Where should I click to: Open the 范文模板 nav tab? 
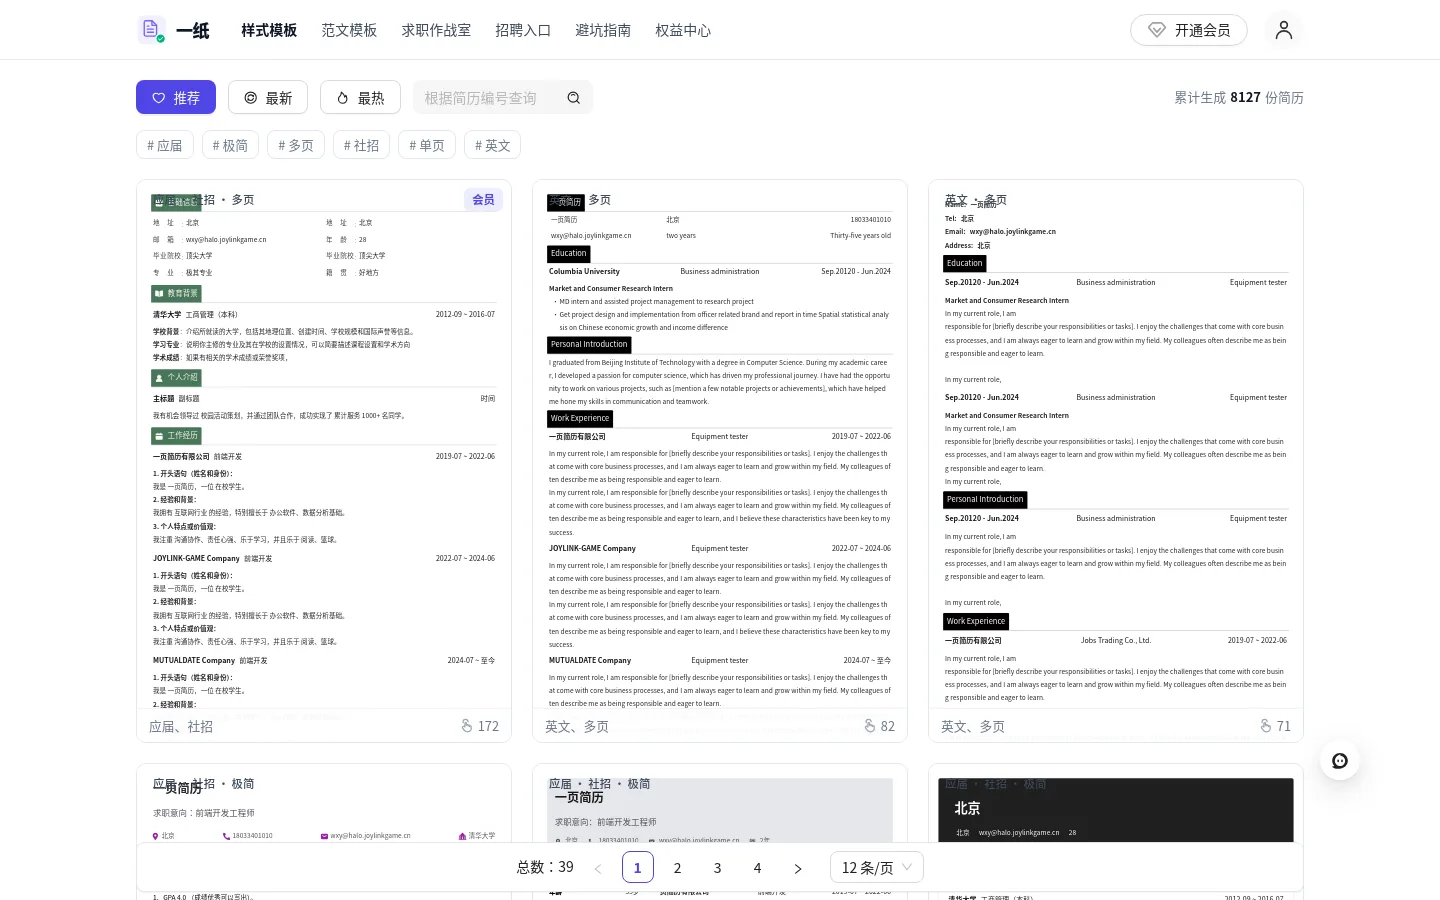[x=349, y=30]
